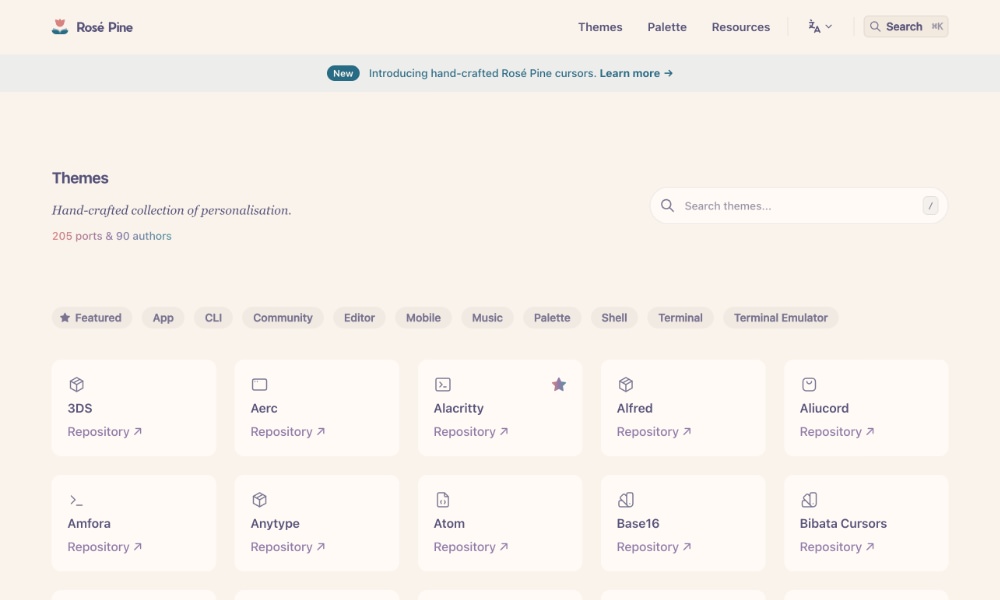Click the window icon on Aerc card
The height and width of the screenshot is (600, 1000).
[x=259, y=384]
